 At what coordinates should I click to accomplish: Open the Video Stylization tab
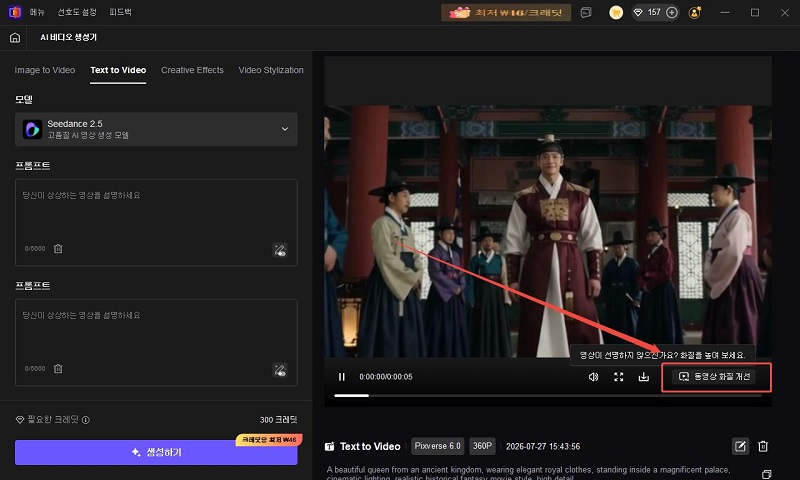[x=271, y=70]
